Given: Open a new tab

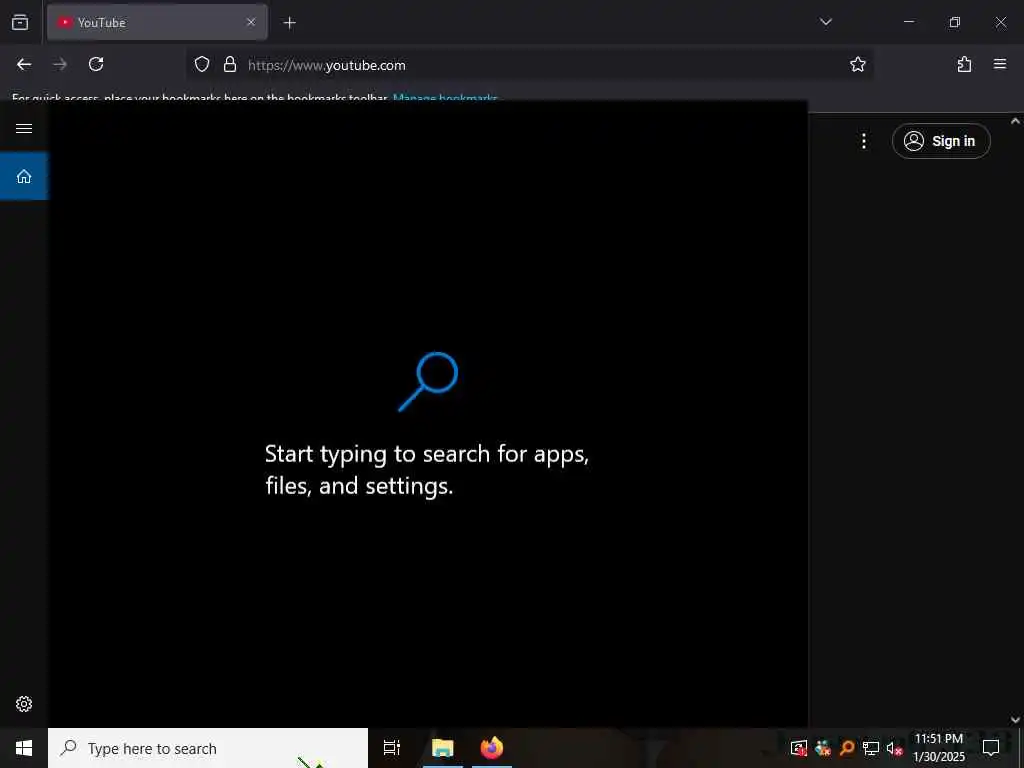Looking at the screenshot, I should (289, 23).
